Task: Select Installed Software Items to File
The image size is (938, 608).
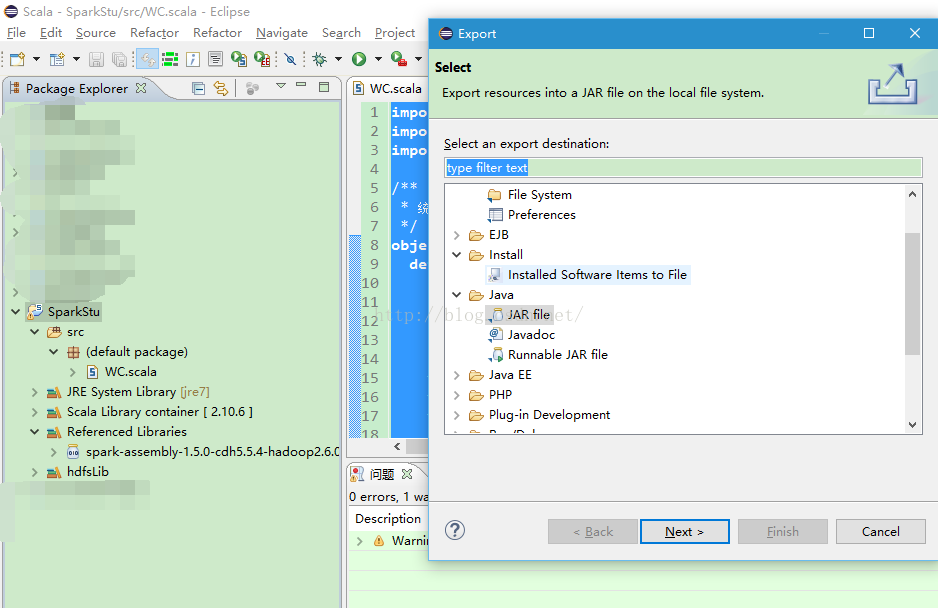Action: [x=597, y=275]
